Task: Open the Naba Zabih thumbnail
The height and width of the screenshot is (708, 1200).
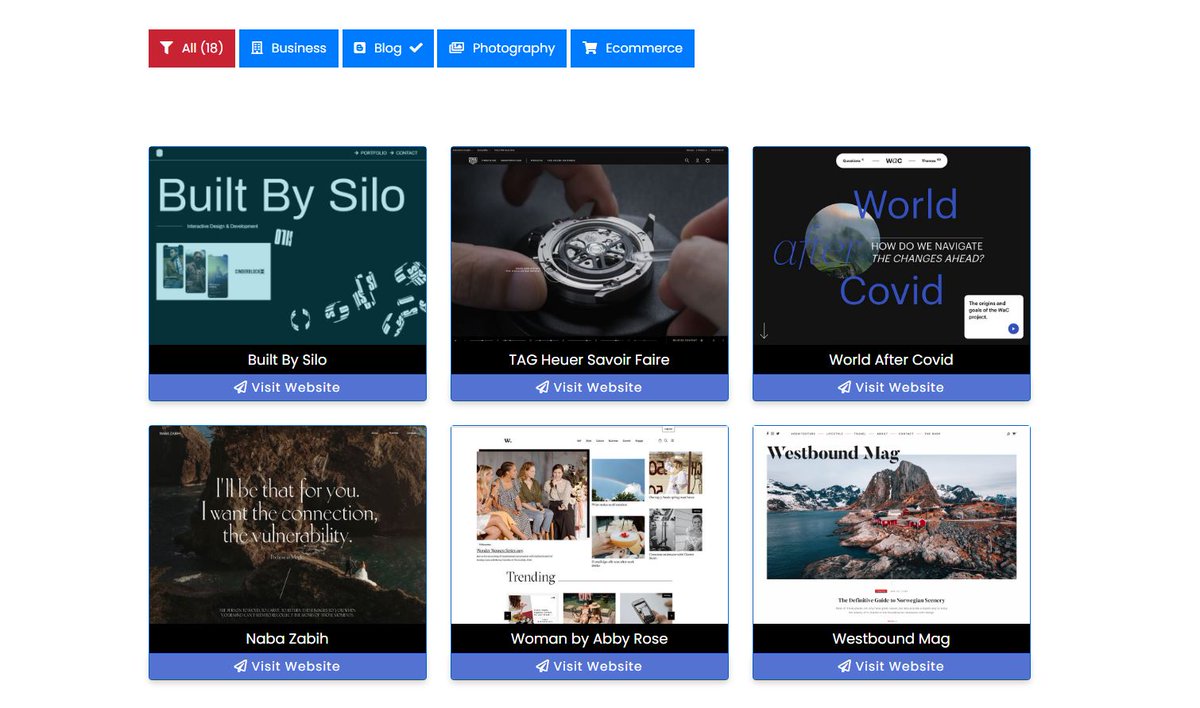Action: [x=288, y=525]
